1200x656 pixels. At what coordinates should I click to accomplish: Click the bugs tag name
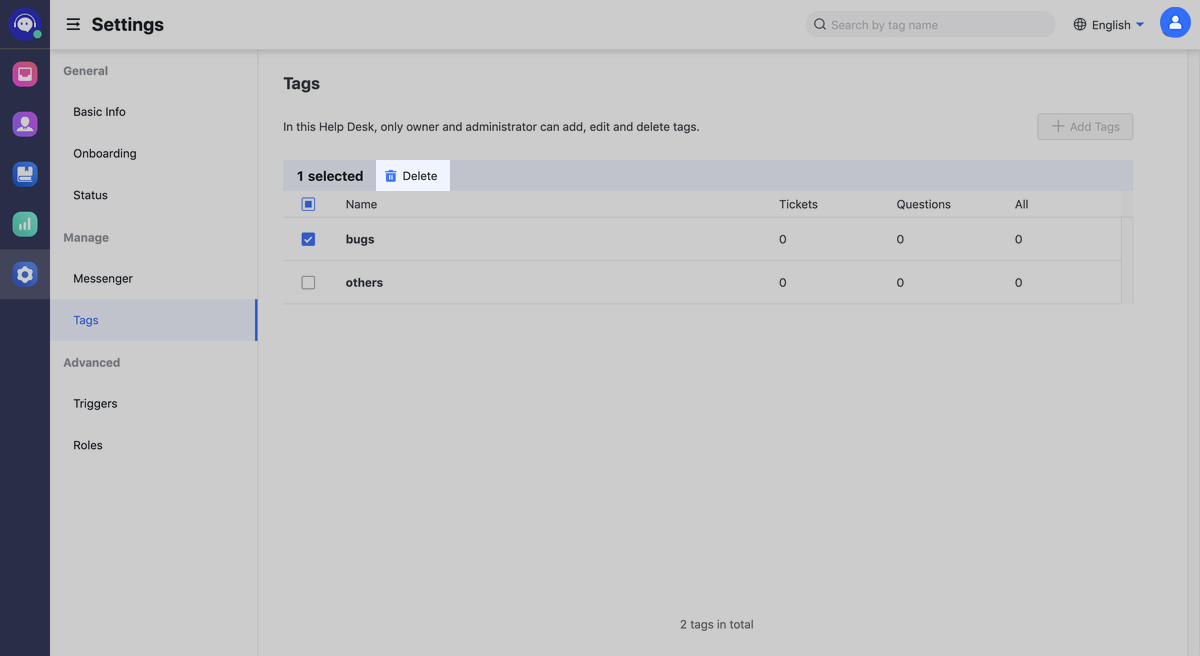[x=360, y=240]
